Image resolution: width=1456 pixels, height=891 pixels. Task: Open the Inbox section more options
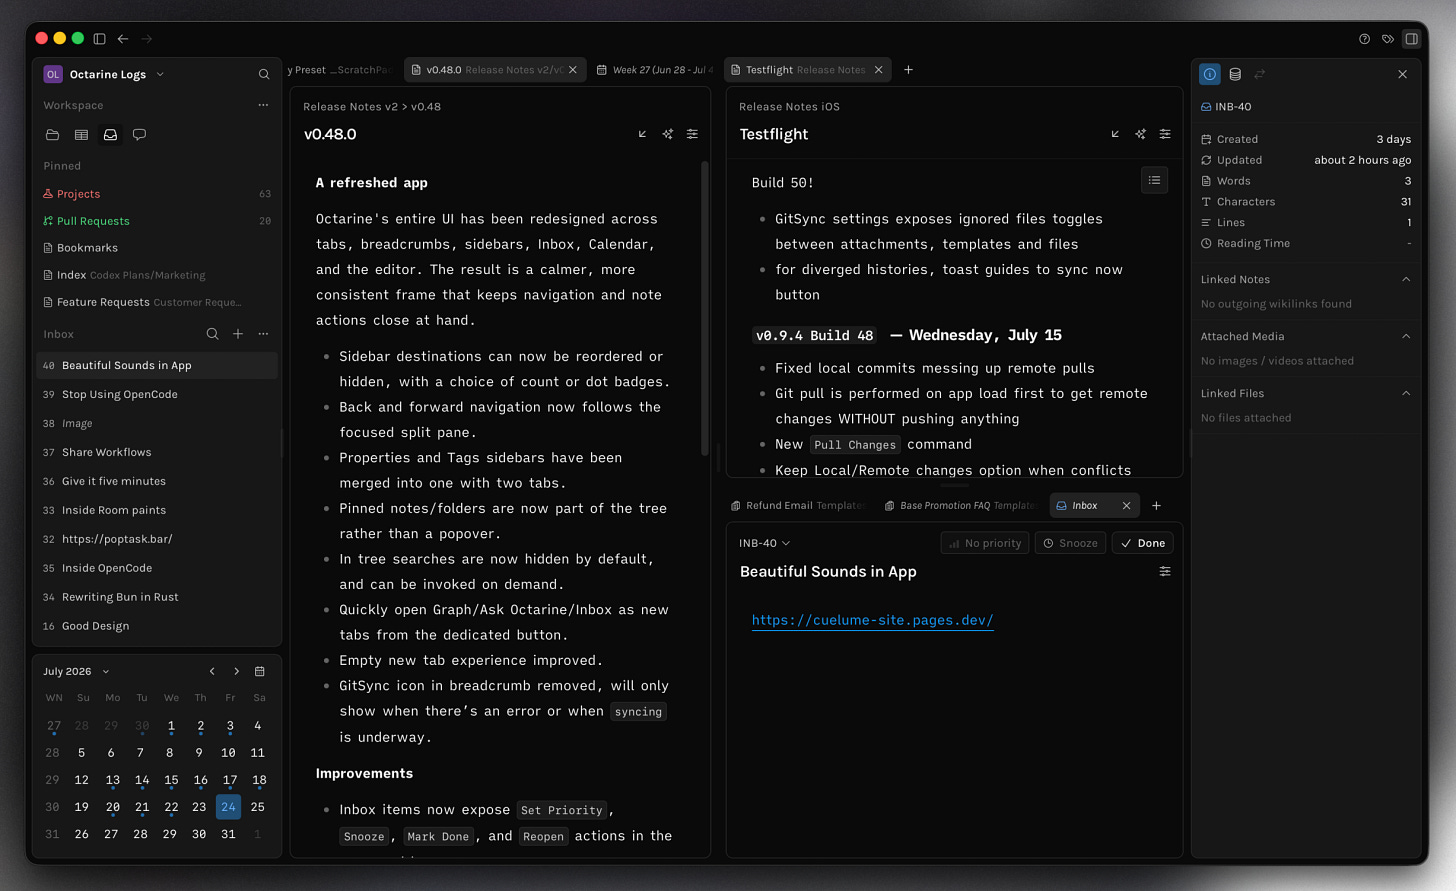coord(263,334)
